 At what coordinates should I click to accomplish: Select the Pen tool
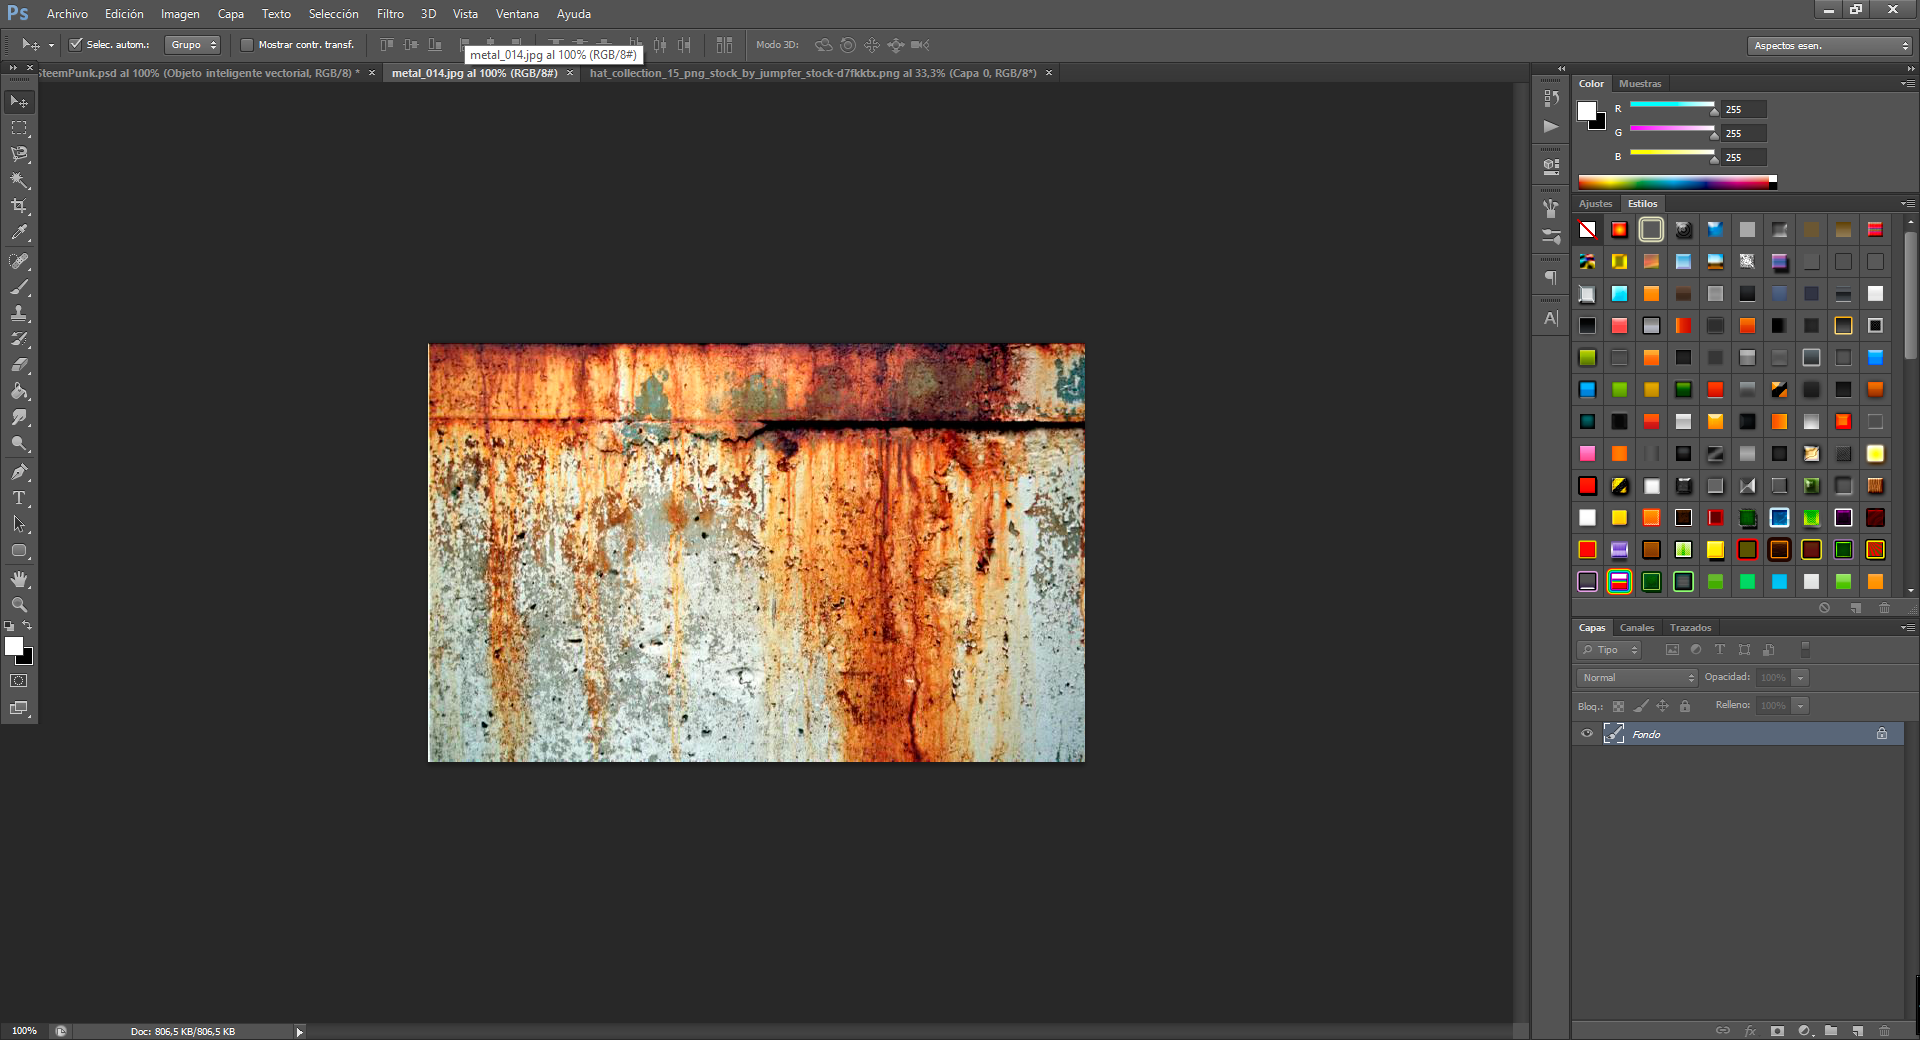(x=19, y=472)
